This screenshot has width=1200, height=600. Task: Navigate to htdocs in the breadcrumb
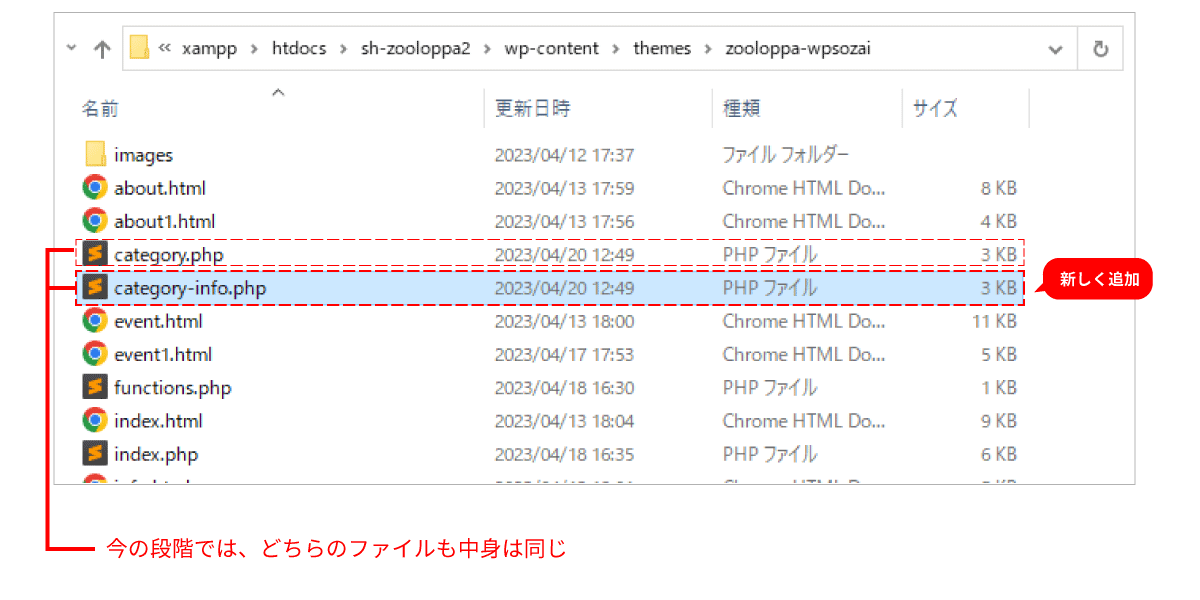pyautogui.click(x=299, y=48)
